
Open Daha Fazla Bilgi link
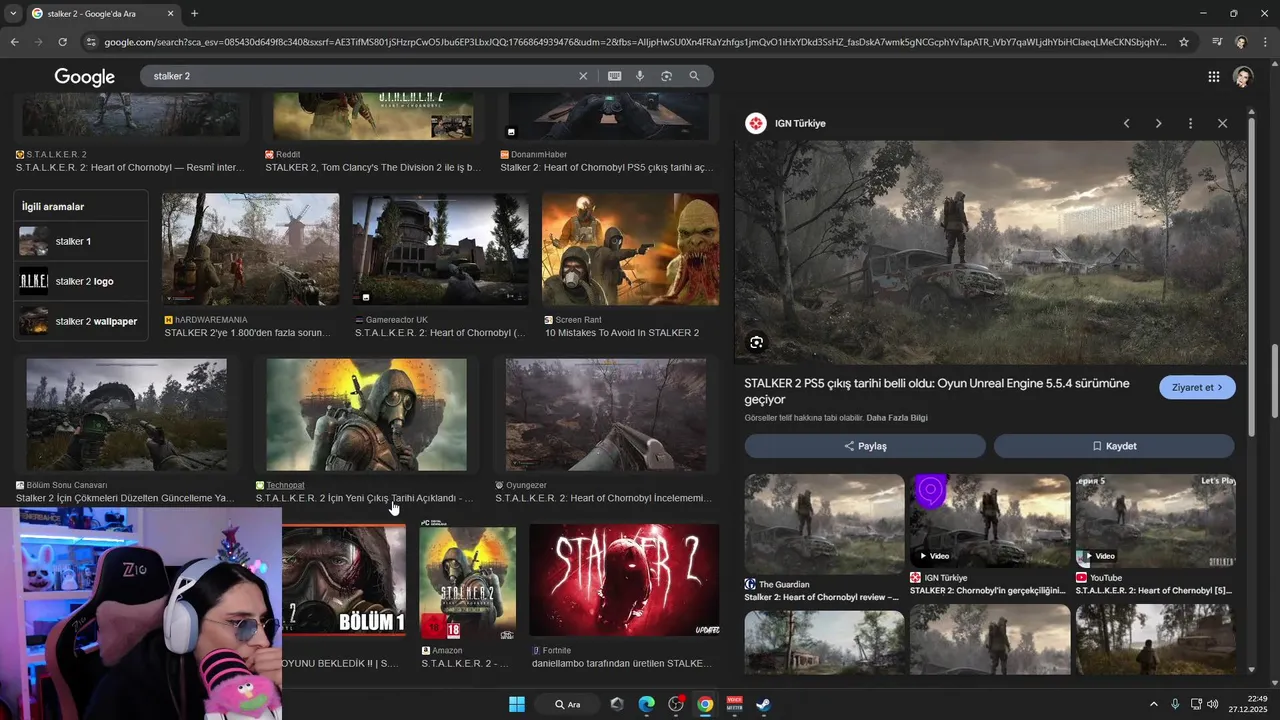[897, 418]
